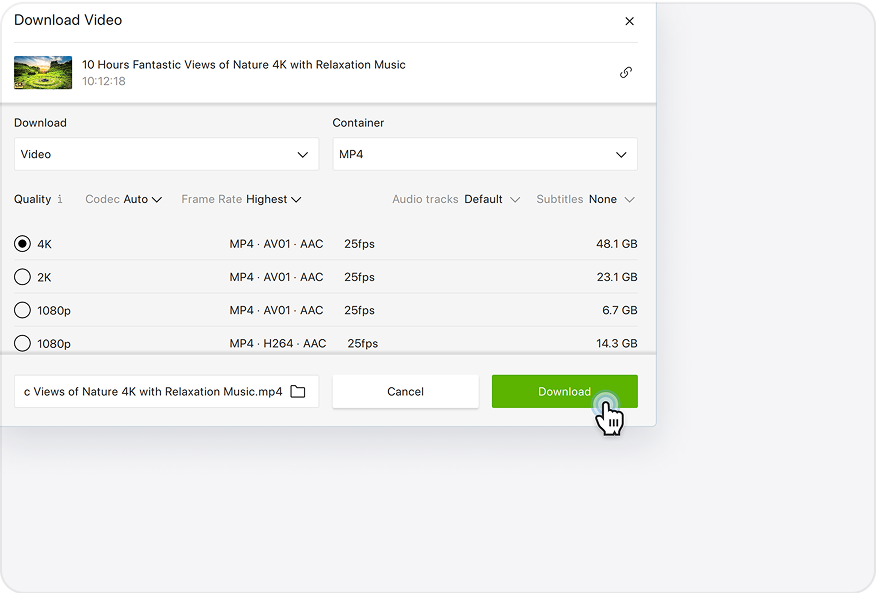Close the Download Video dialog
This screenshot has width=876, height=593.
629,21
